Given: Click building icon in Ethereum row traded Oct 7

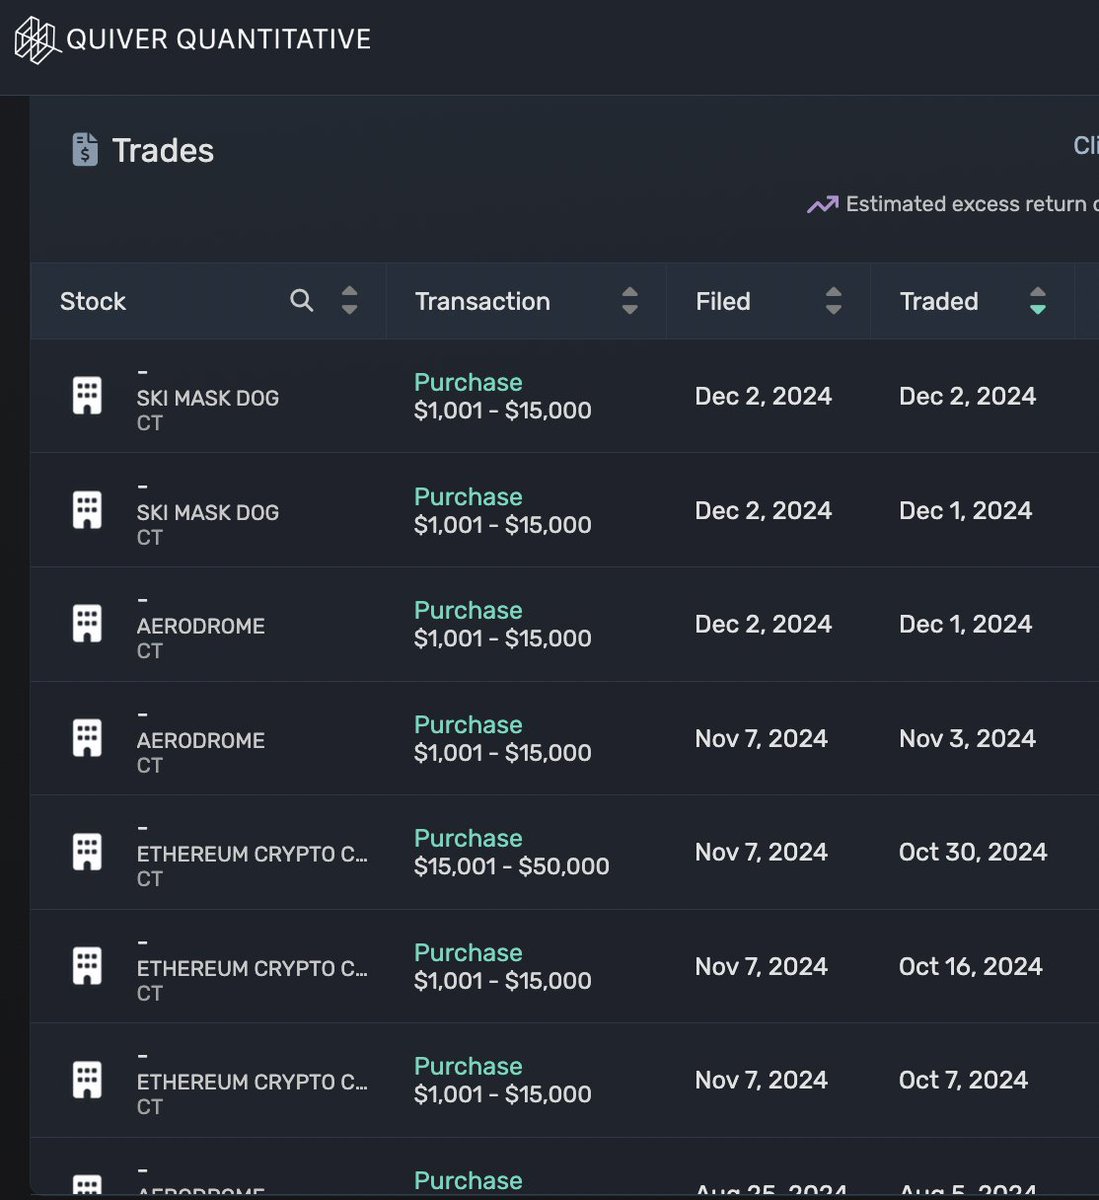Looking at the screenshot, I should coord(87,1080).
